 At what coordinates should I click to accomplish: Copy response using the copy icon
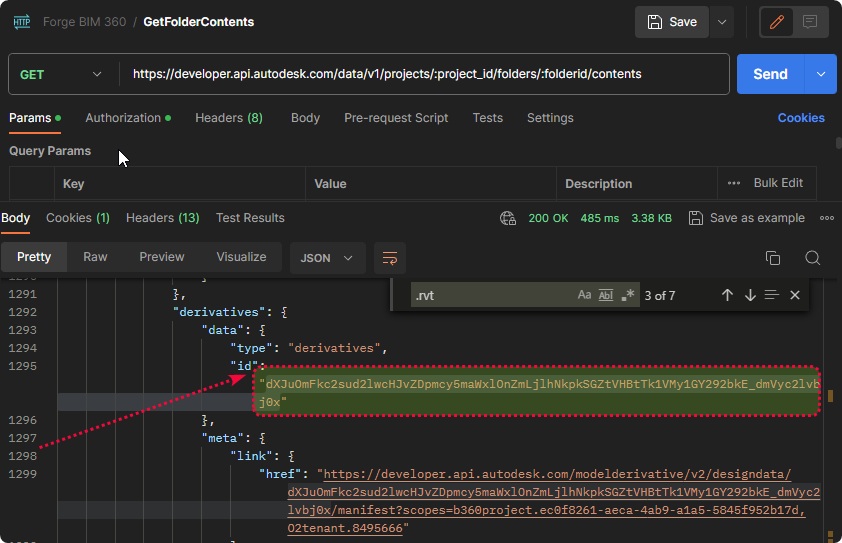click(x=772, y=258)
